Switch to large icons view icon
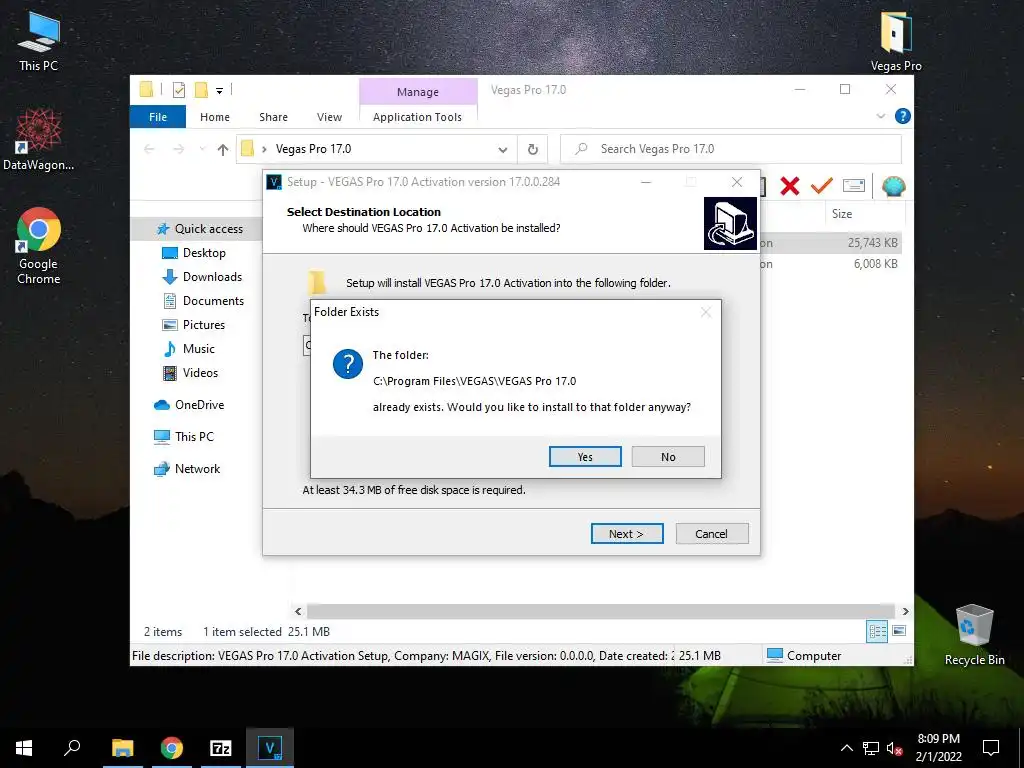Image resolution: width=1024 pixels, height=768 pixels. pyautogui.click(x=899, y=632)
